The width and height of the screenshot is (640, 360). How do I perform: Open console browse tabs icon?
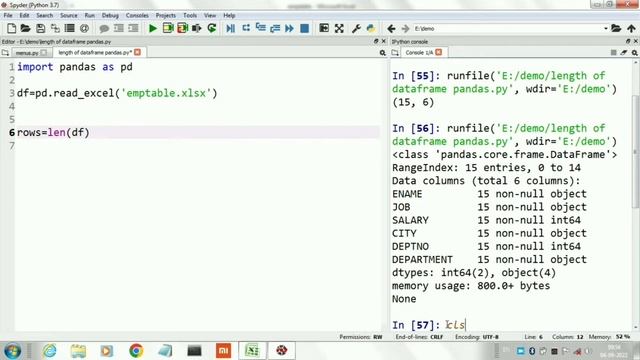[395, 52]
